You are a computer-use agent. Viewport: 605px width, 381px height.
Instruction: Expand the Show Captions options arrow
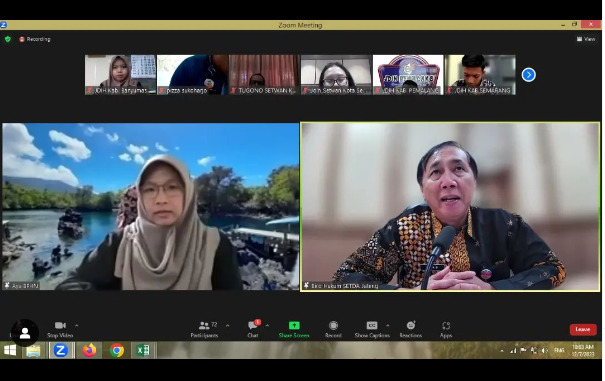(x=388, y=325)
